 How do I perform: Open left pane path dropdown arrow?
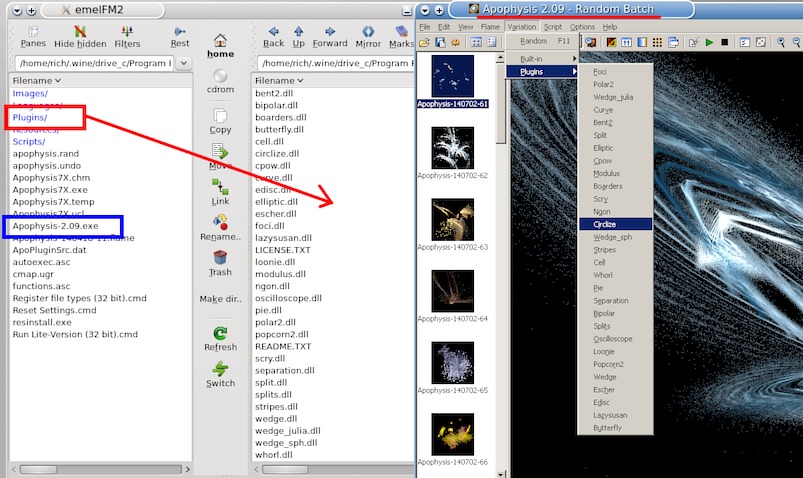184,63
